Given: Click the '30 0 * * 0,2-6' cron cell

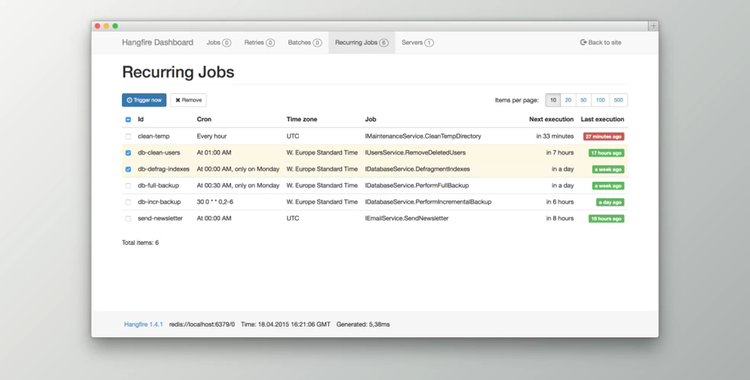Looking at the screenshot, I should 215,202.
